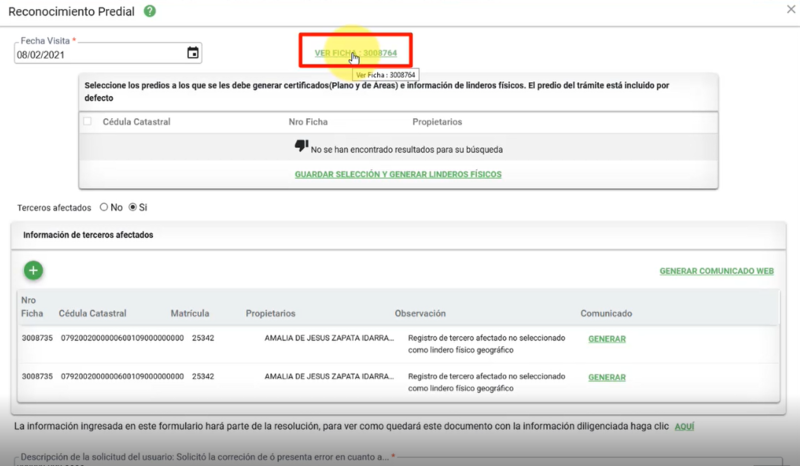Click Generar in the second tercero row
Viewport: 800px width, 466px height.
tap(607, 377)
